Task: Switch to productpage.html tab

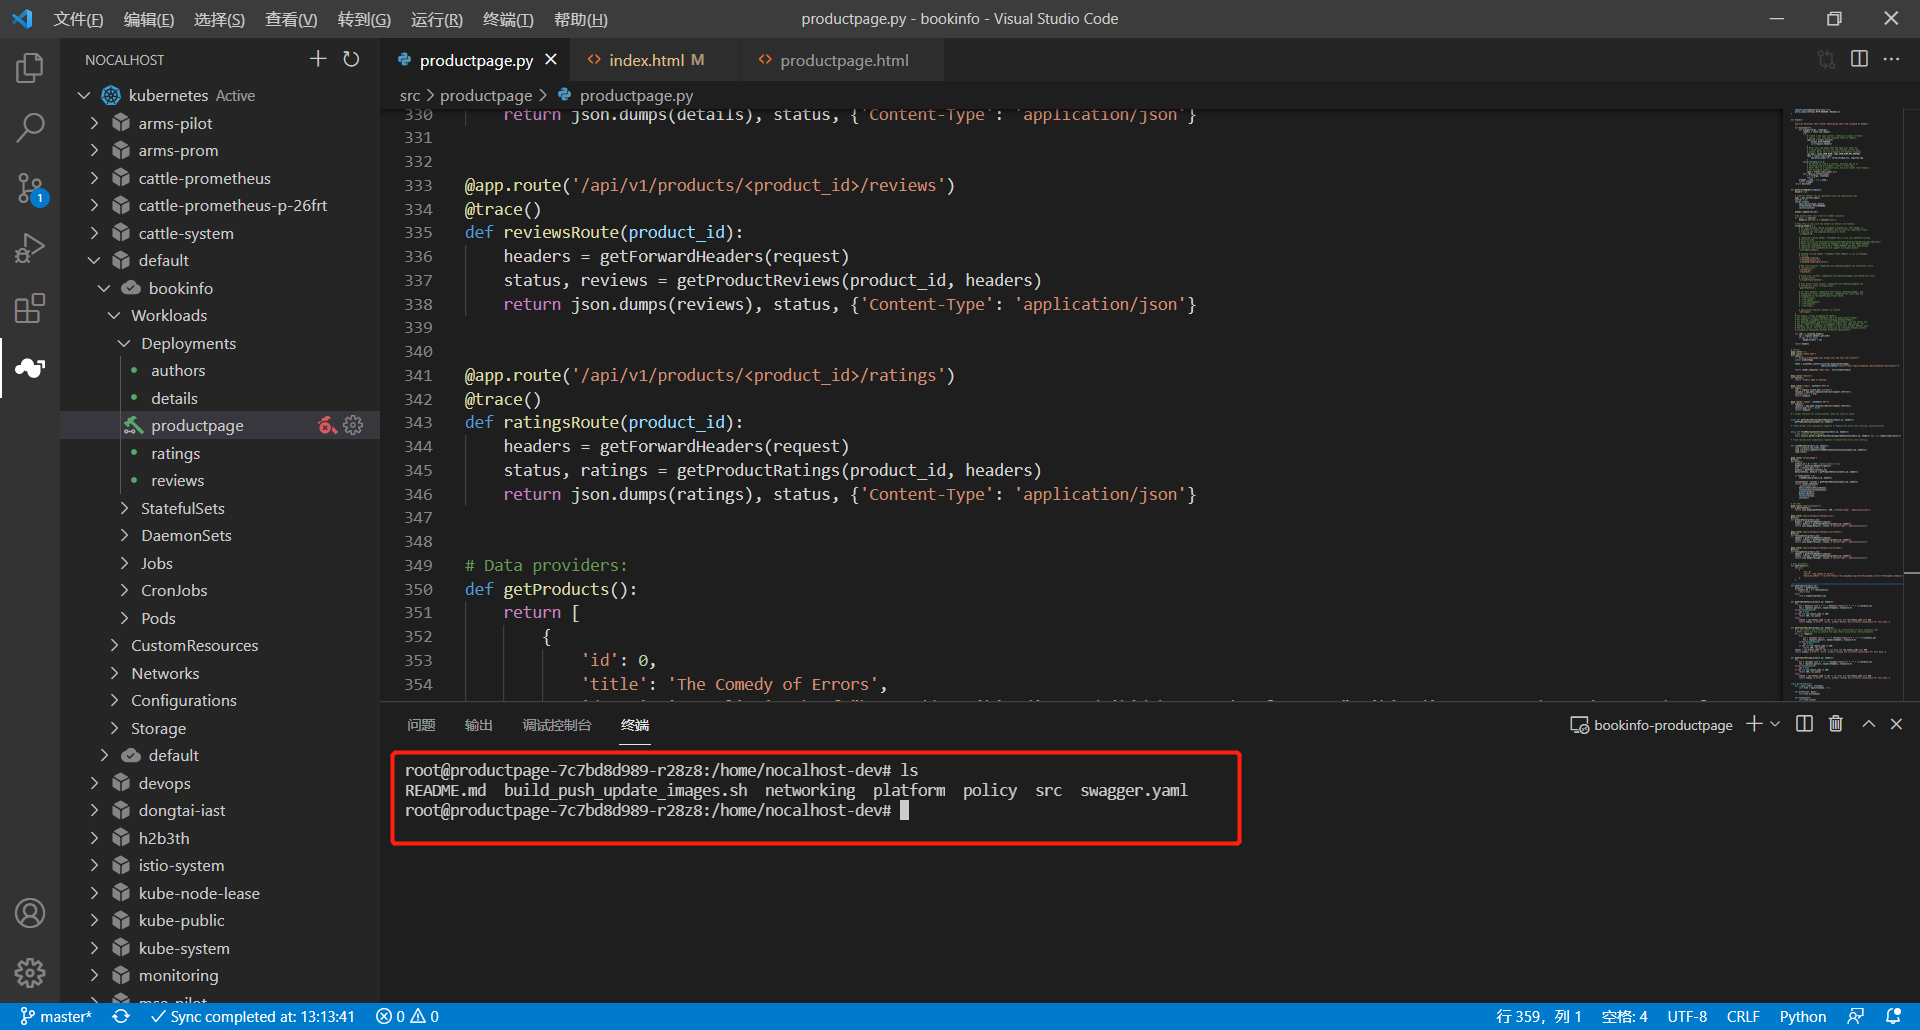Action: tap(843, 60)
